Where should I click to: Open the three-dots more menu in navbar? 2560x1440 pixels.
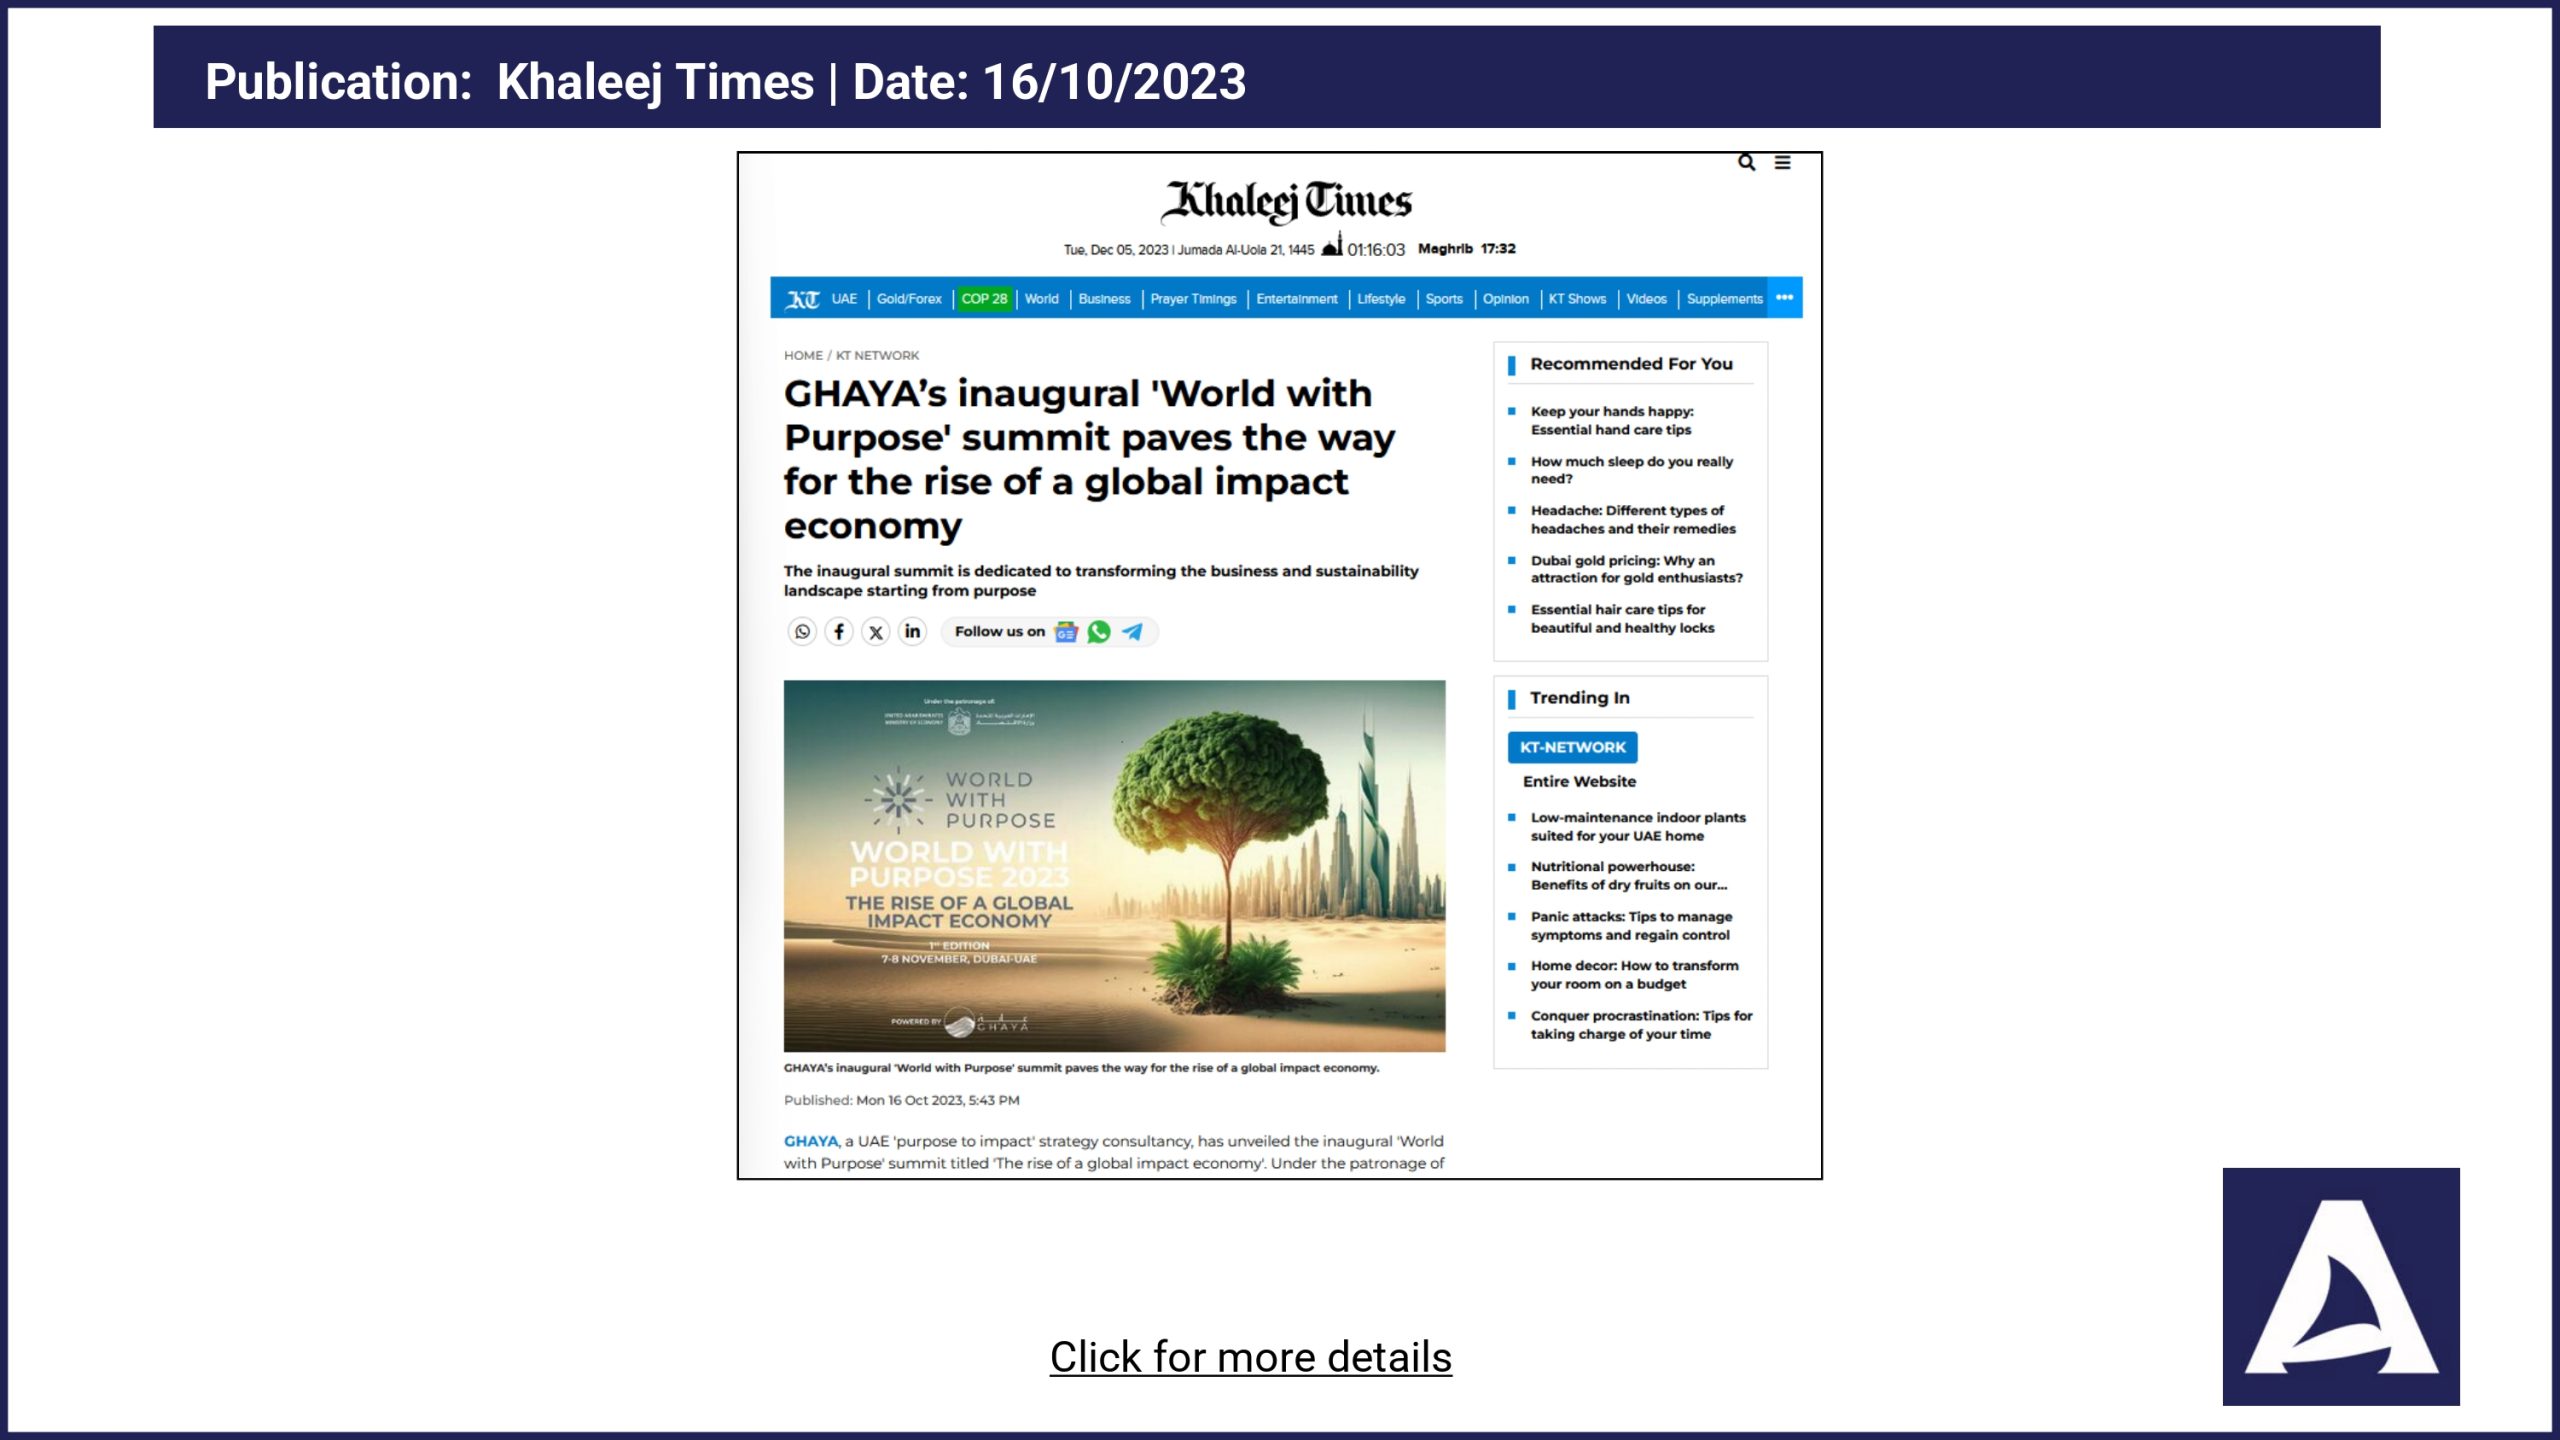(x=1785, y=298)
